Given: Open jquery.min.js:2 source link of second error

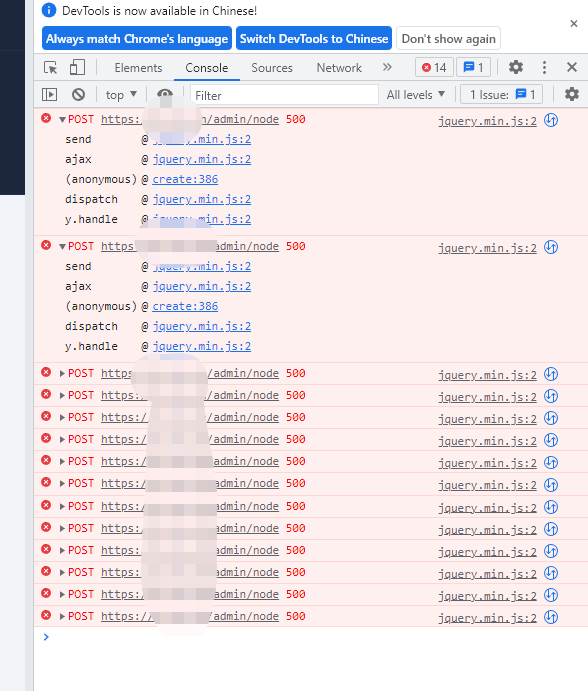Looking at the screenshot, I should coord(488,248).
